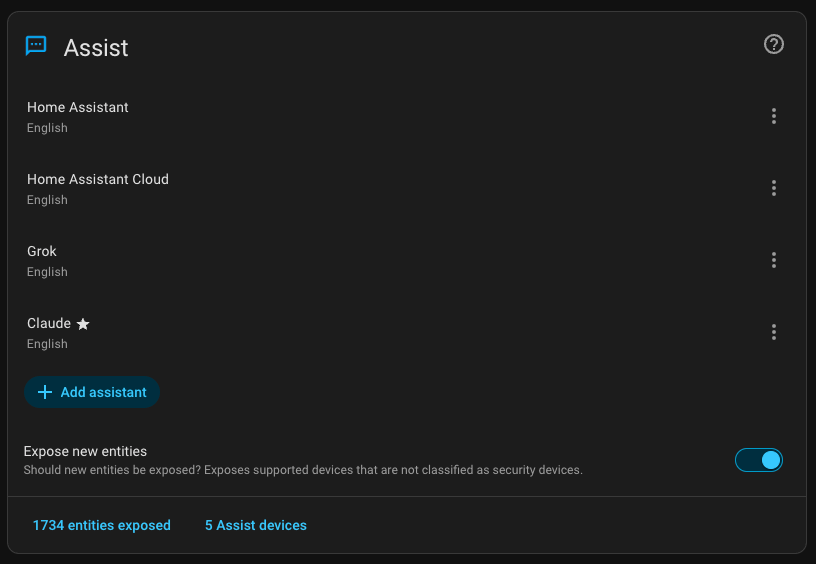Select the Claude assistant name
This screenshot has height=564, width=816.
tap(49, 323)
